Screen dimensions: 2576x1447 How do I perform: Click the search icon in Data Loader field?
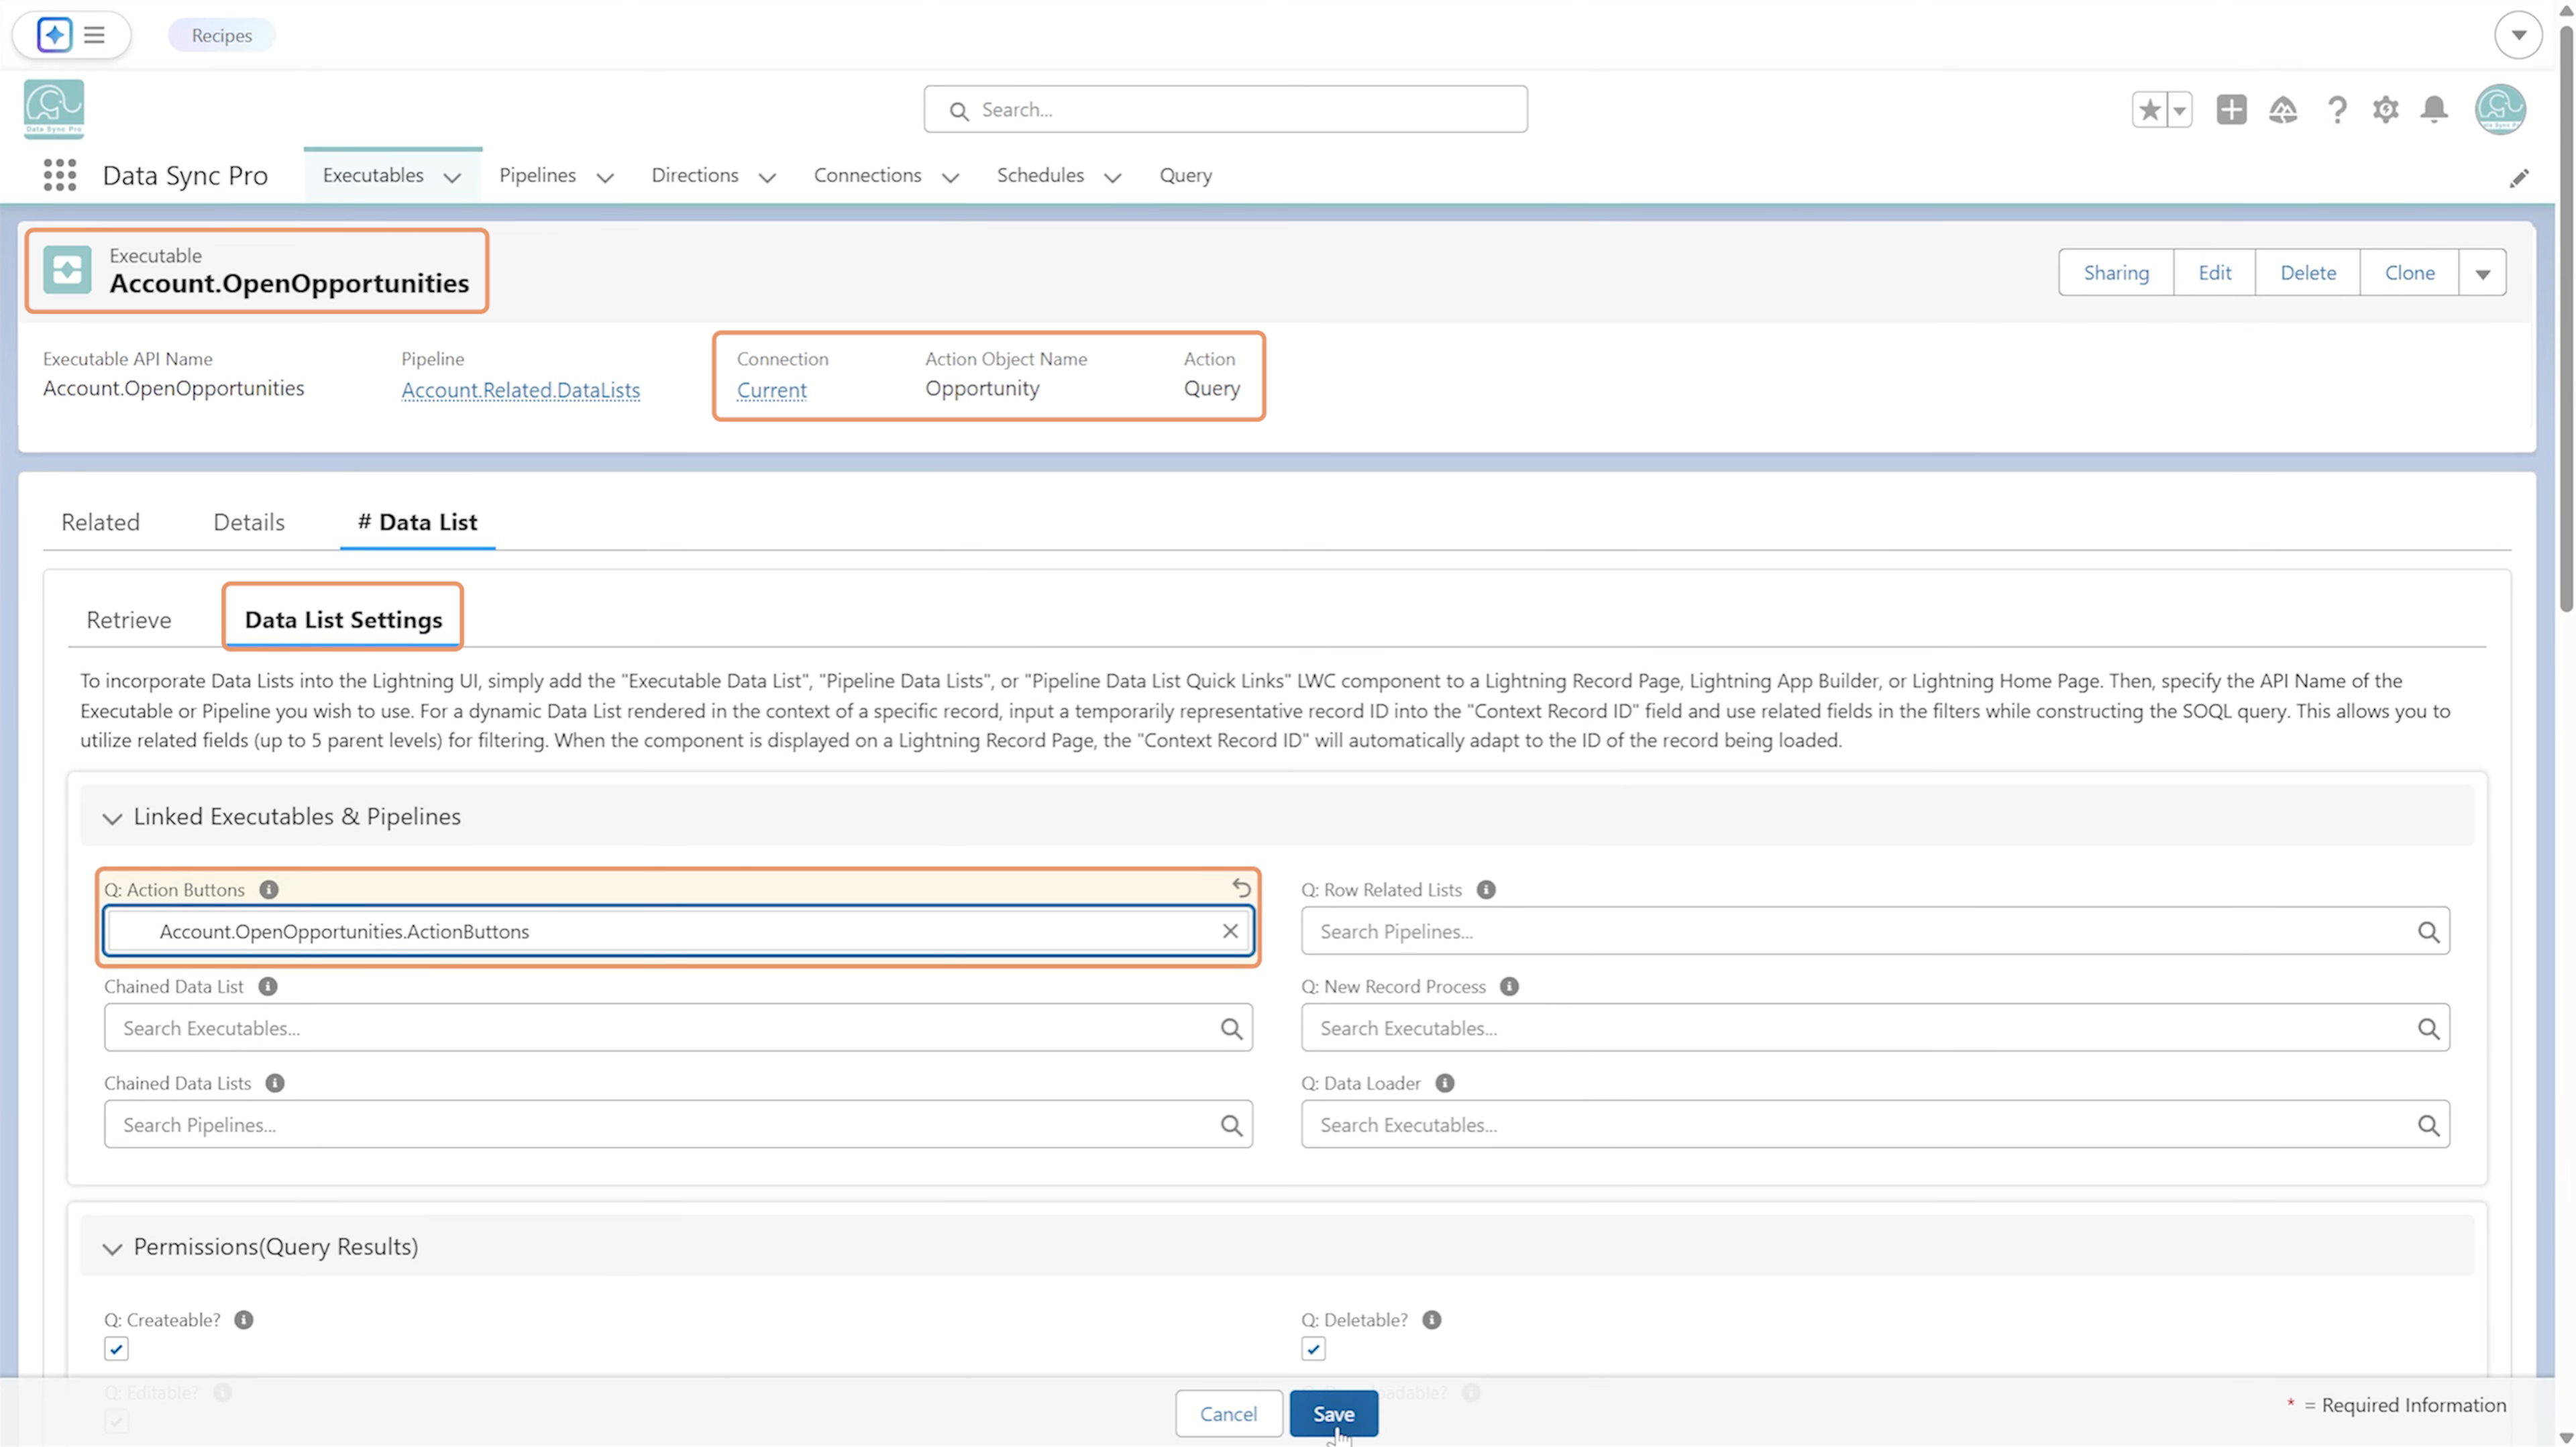(x=2428, y=1126)
